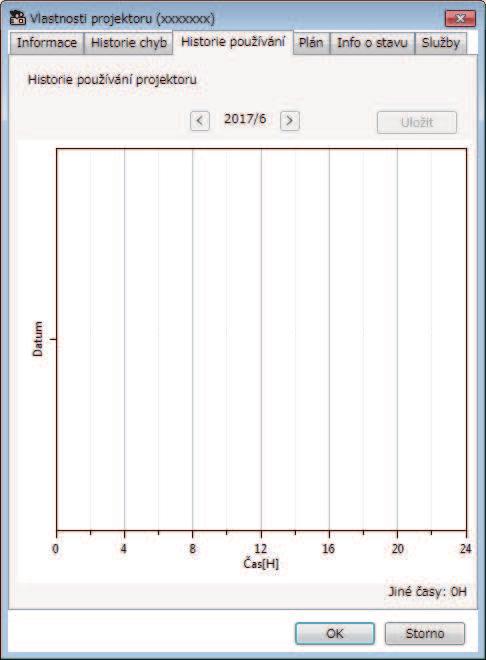Click the Datum axis label

(x=38, y=339)
